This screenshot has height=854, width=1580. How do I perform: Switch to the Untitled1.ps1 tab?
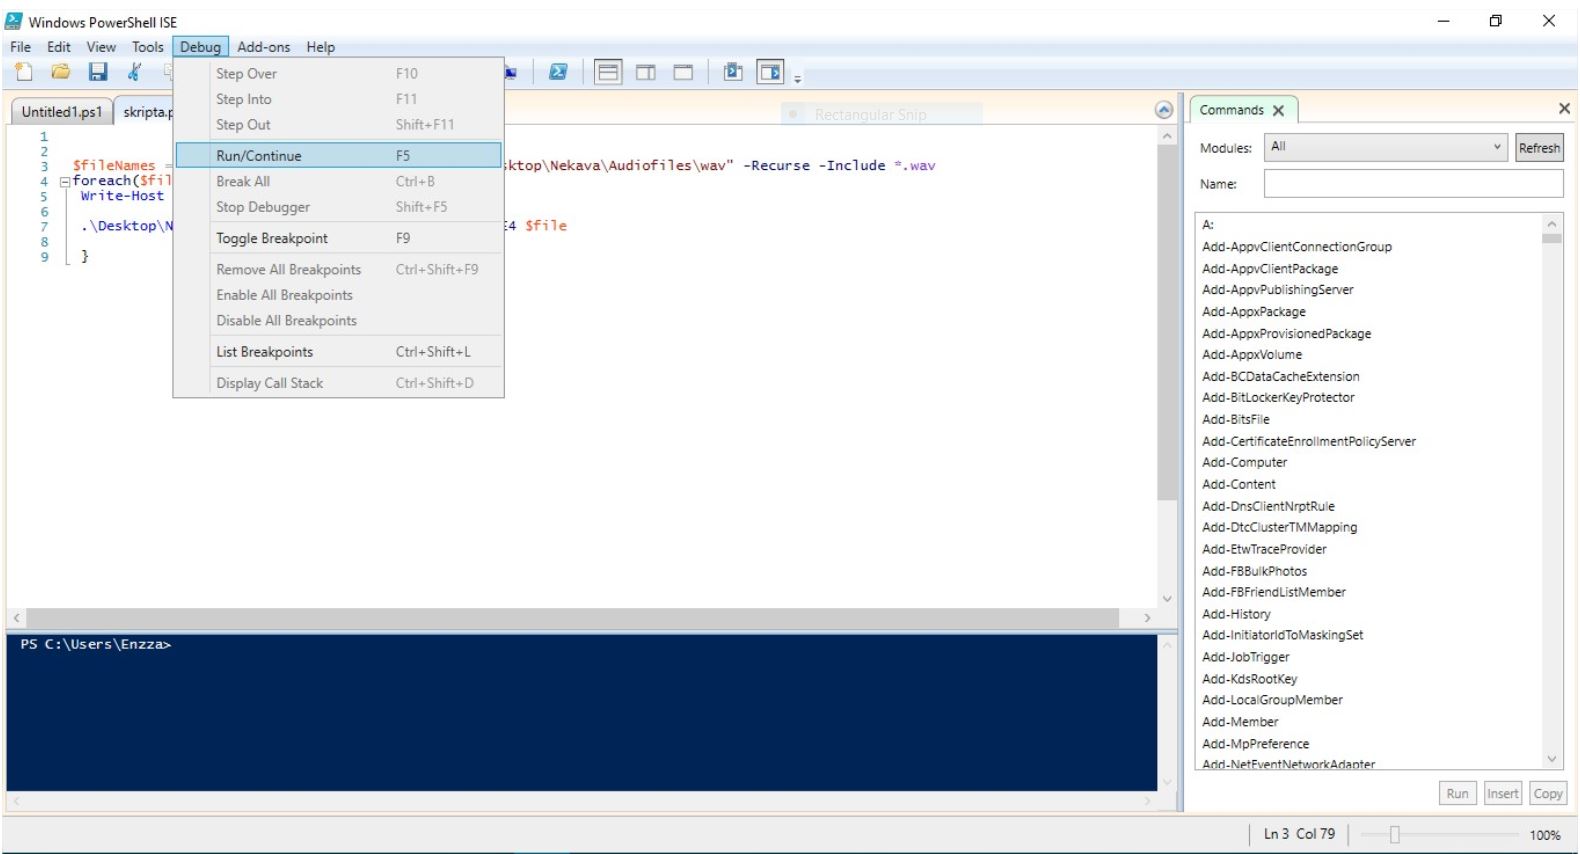[62, 112]
